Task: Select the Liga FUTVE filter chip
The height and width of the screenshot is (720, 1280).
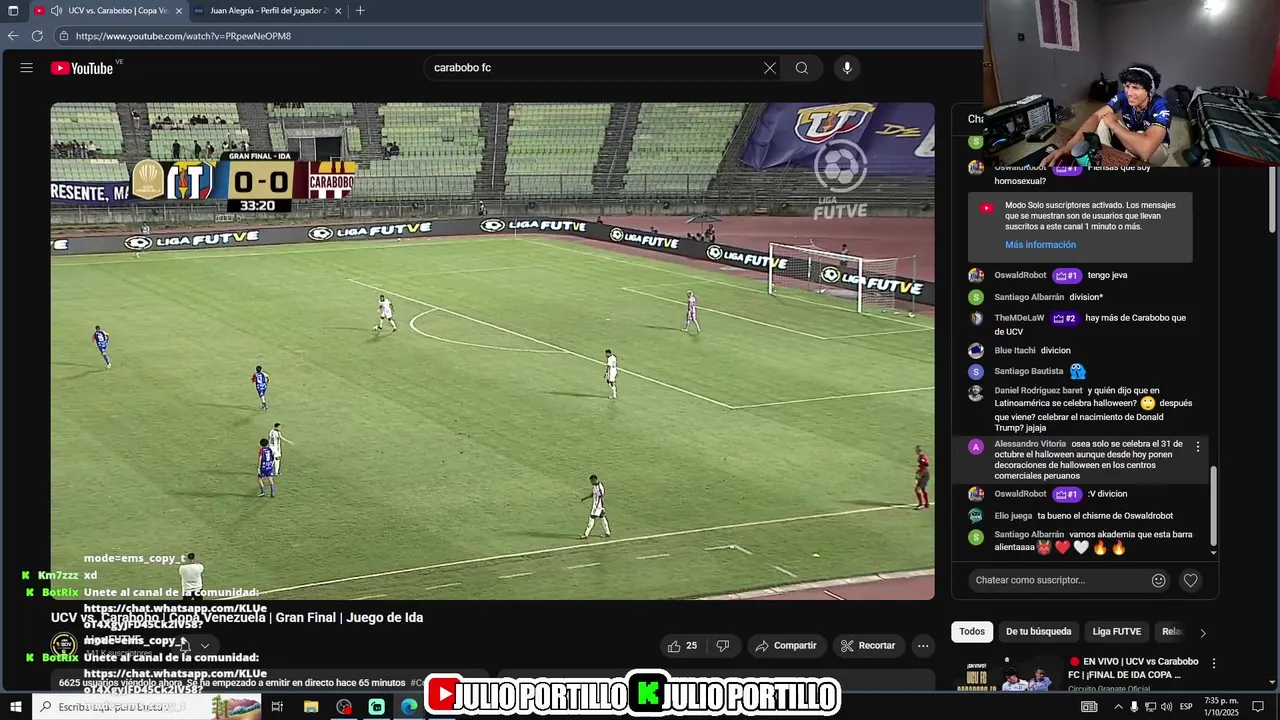Action: click(1116, 632)
